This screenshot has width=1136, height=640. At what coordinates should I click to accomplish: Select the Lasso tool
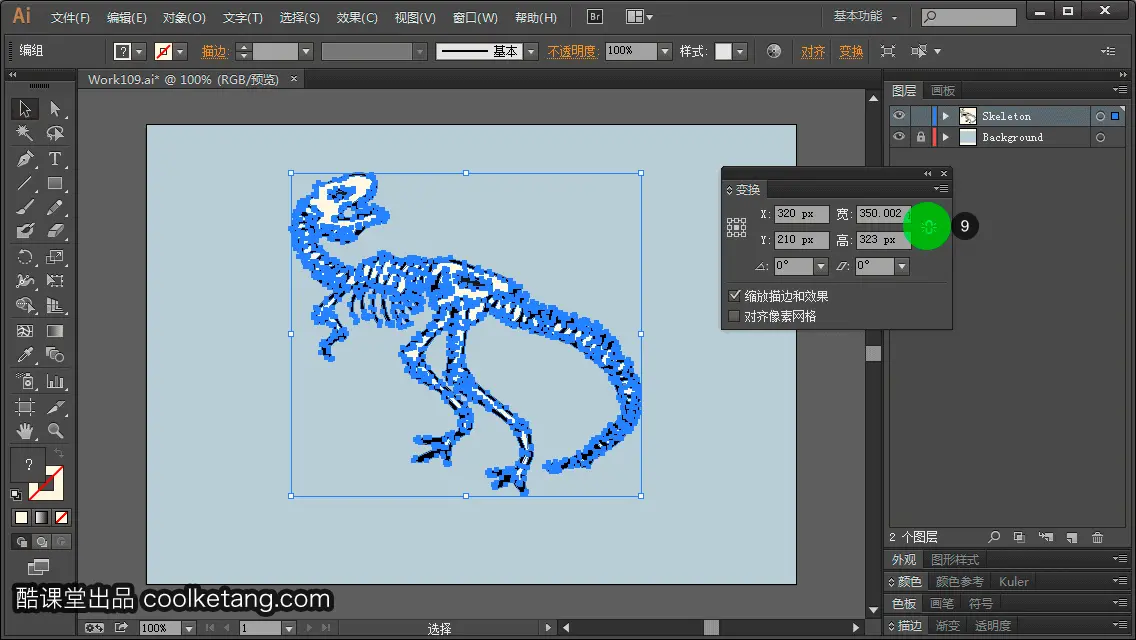pos(55,133)
